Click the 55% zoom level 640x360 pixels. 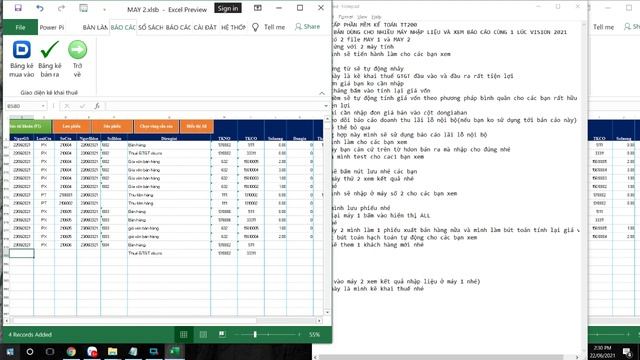314,335
